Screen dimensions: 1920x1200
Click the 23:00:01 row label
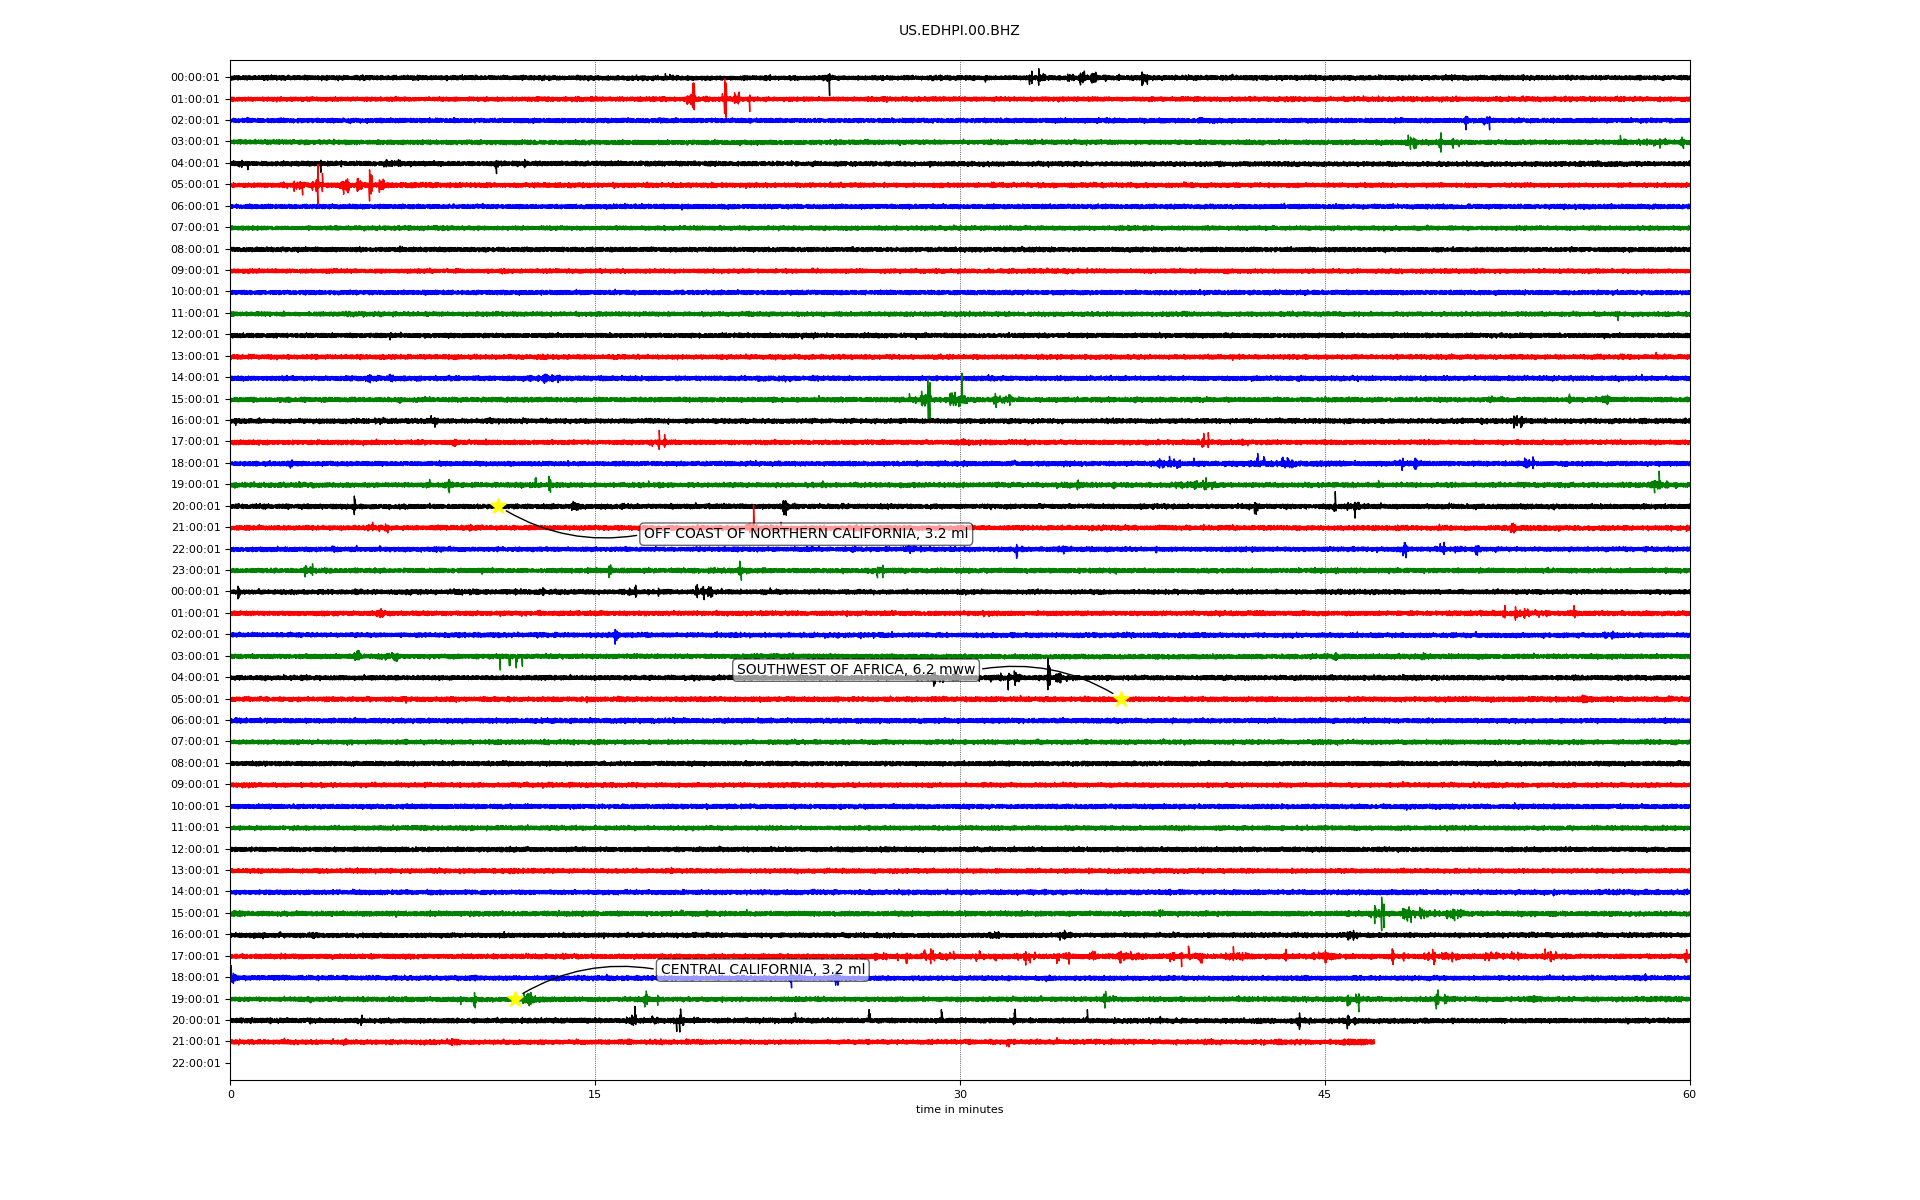click(x=195, y=571)
